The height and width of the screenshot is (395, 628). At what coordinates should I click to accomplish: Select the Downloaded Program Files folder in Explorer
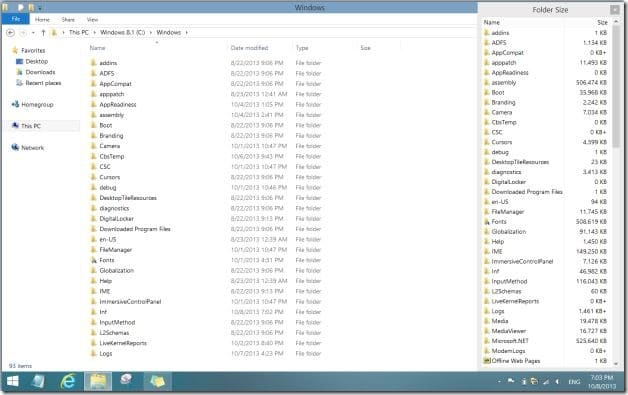point(135,229)
